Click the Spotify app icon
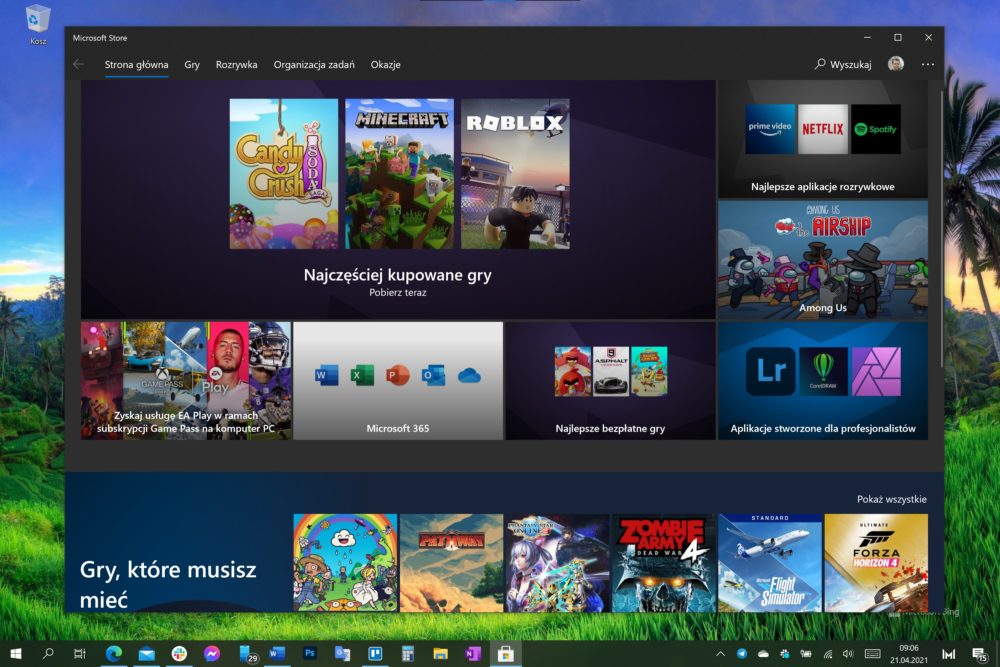Screen dimensions: 1000x667 876,129
